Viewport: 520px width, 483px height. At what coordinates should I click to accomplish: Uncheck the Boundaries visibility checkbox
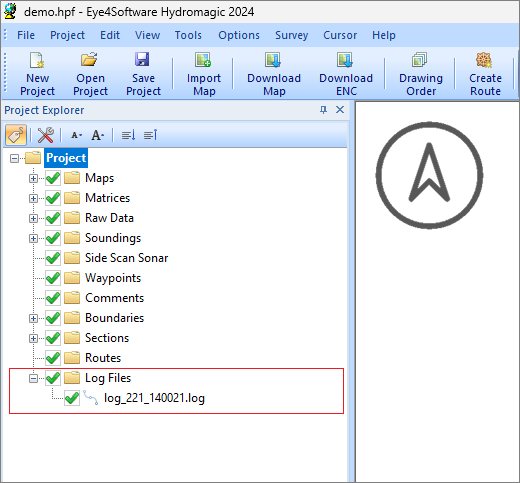pos(53,318)
